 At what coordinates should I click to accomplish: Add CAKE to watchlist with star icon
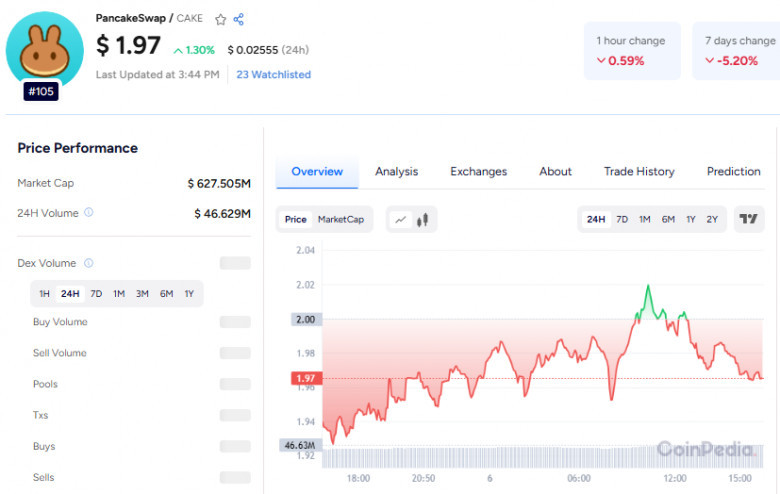(x=220, y=19)
